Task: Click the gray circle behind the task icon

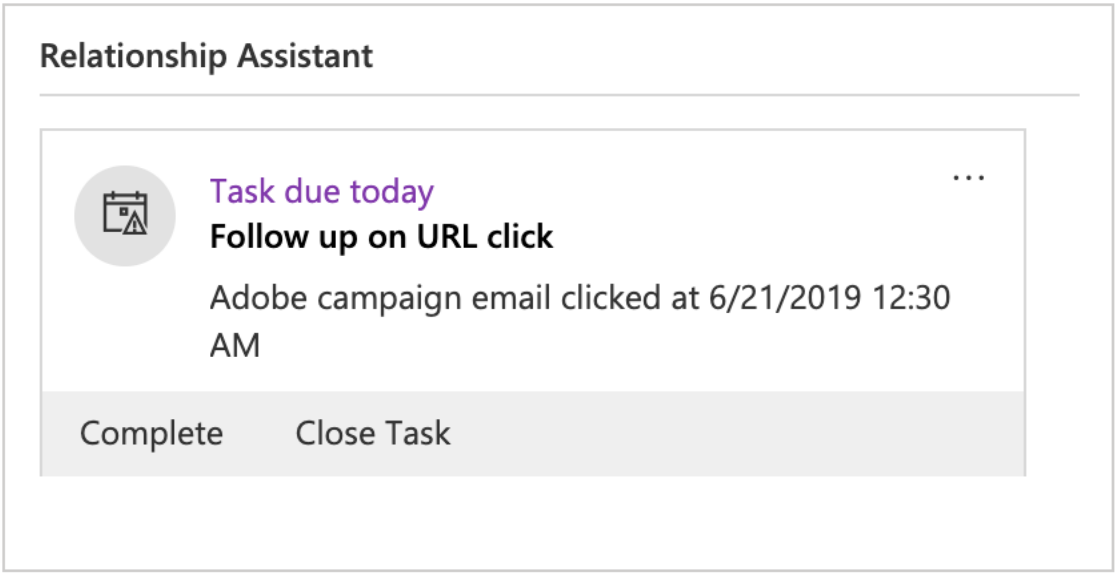Action: coord(93,240)
